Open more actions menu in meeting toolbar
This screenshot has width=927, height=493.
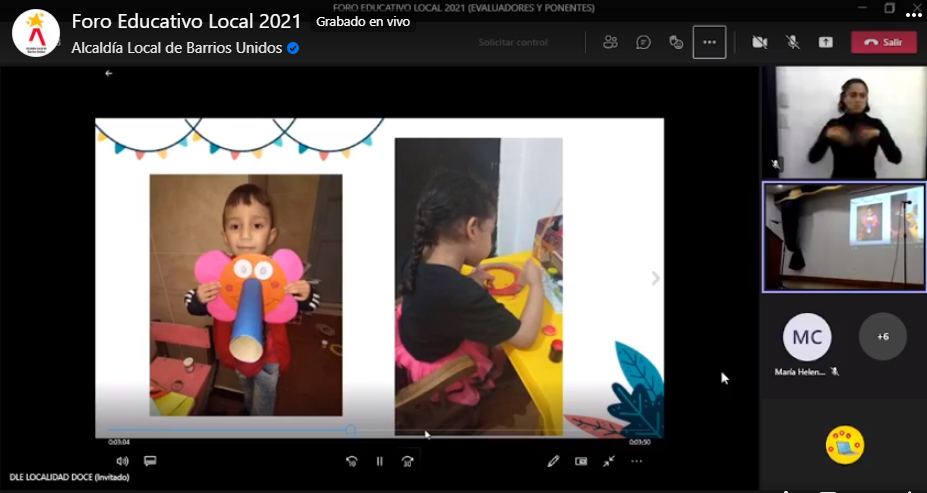[x=709, y=42]
